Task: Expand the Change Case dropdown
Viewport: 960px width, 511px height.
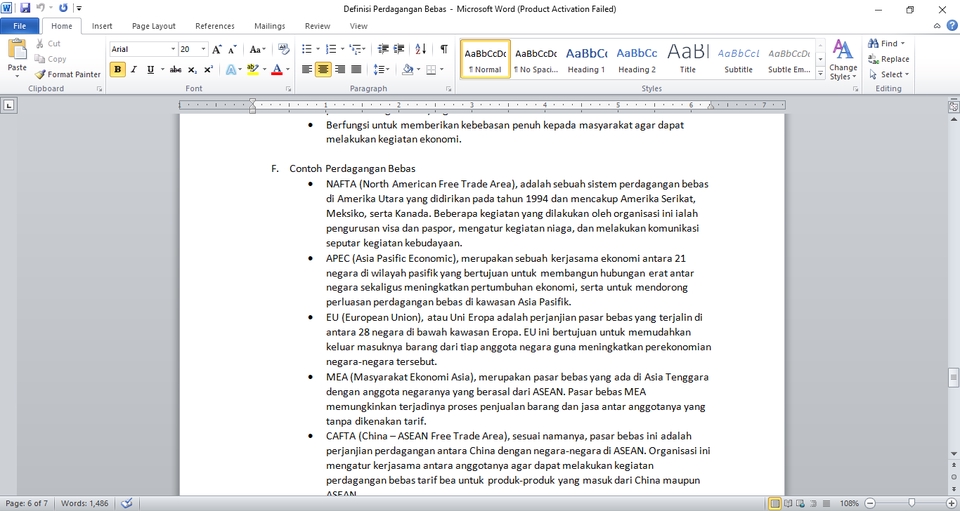Action: pos(257,49)
